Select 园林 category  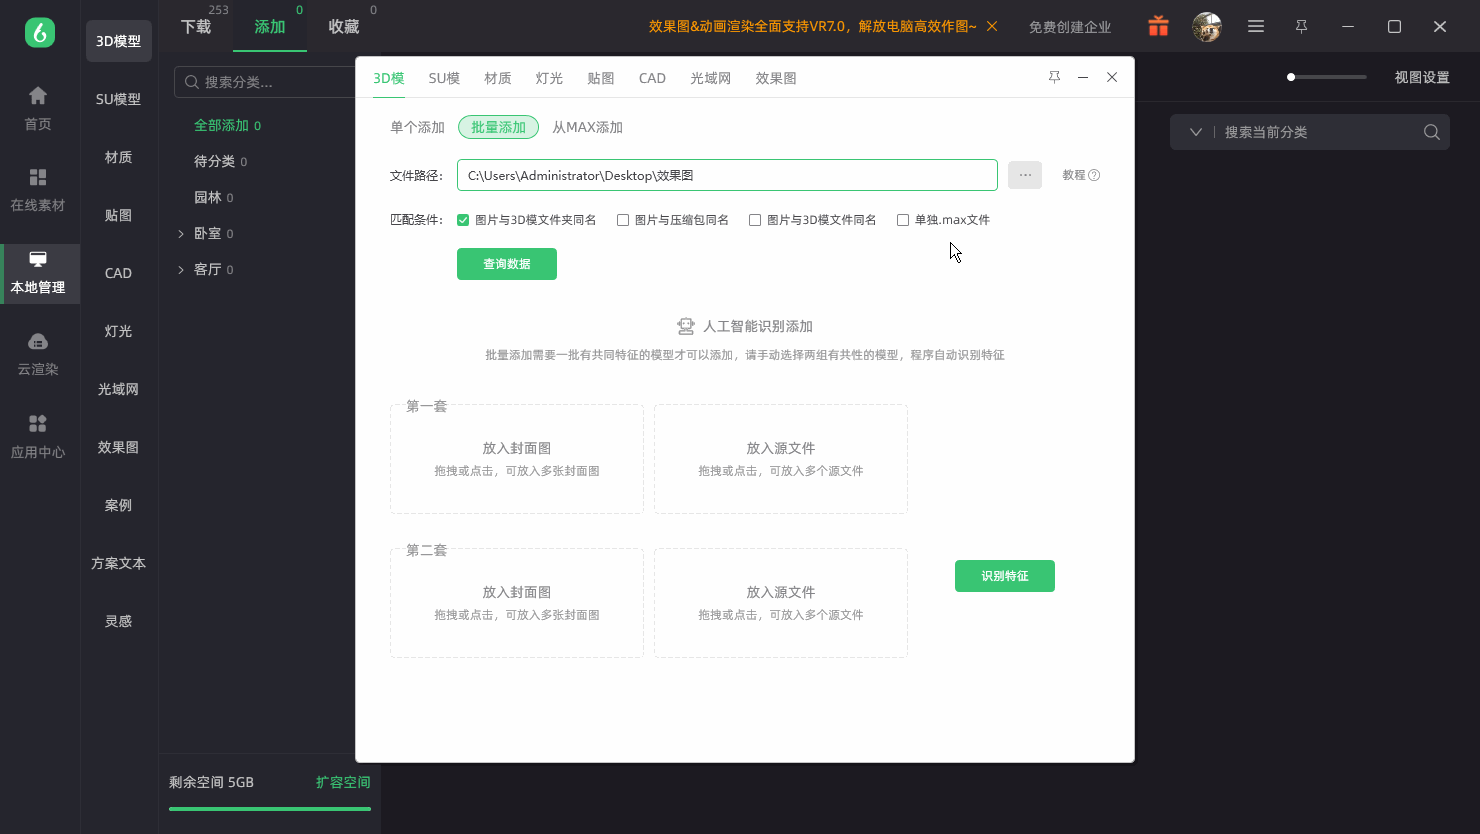[207, 197]
